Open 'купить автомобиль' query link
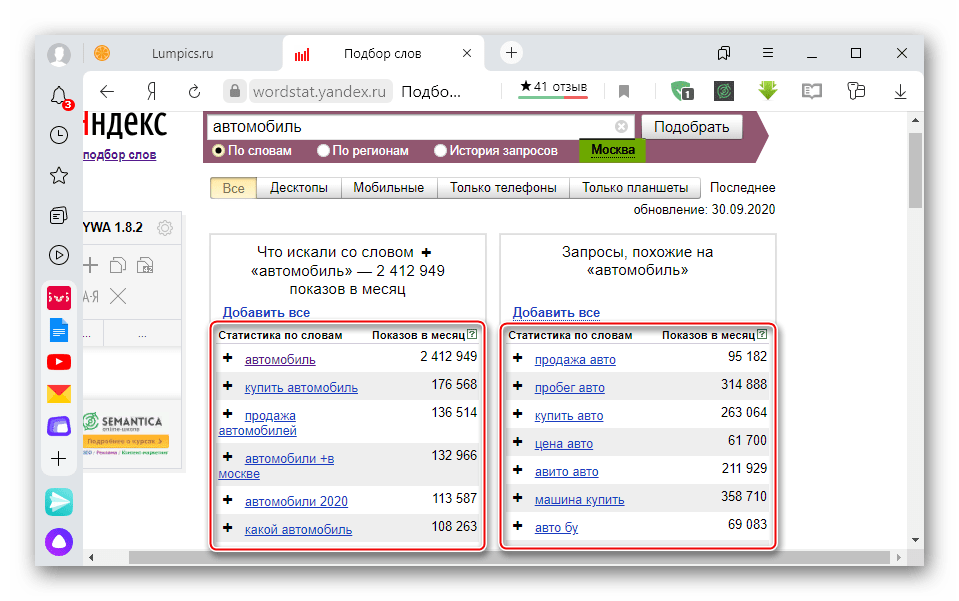 coord(301,388)
